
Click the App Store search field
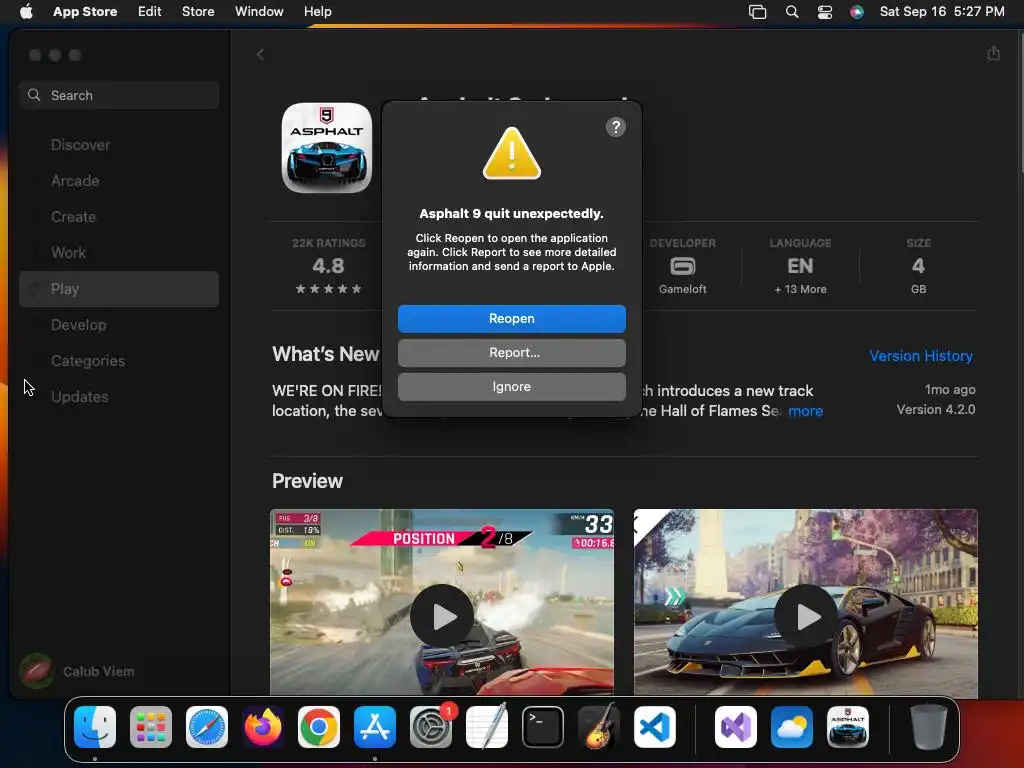coord(119,95)
